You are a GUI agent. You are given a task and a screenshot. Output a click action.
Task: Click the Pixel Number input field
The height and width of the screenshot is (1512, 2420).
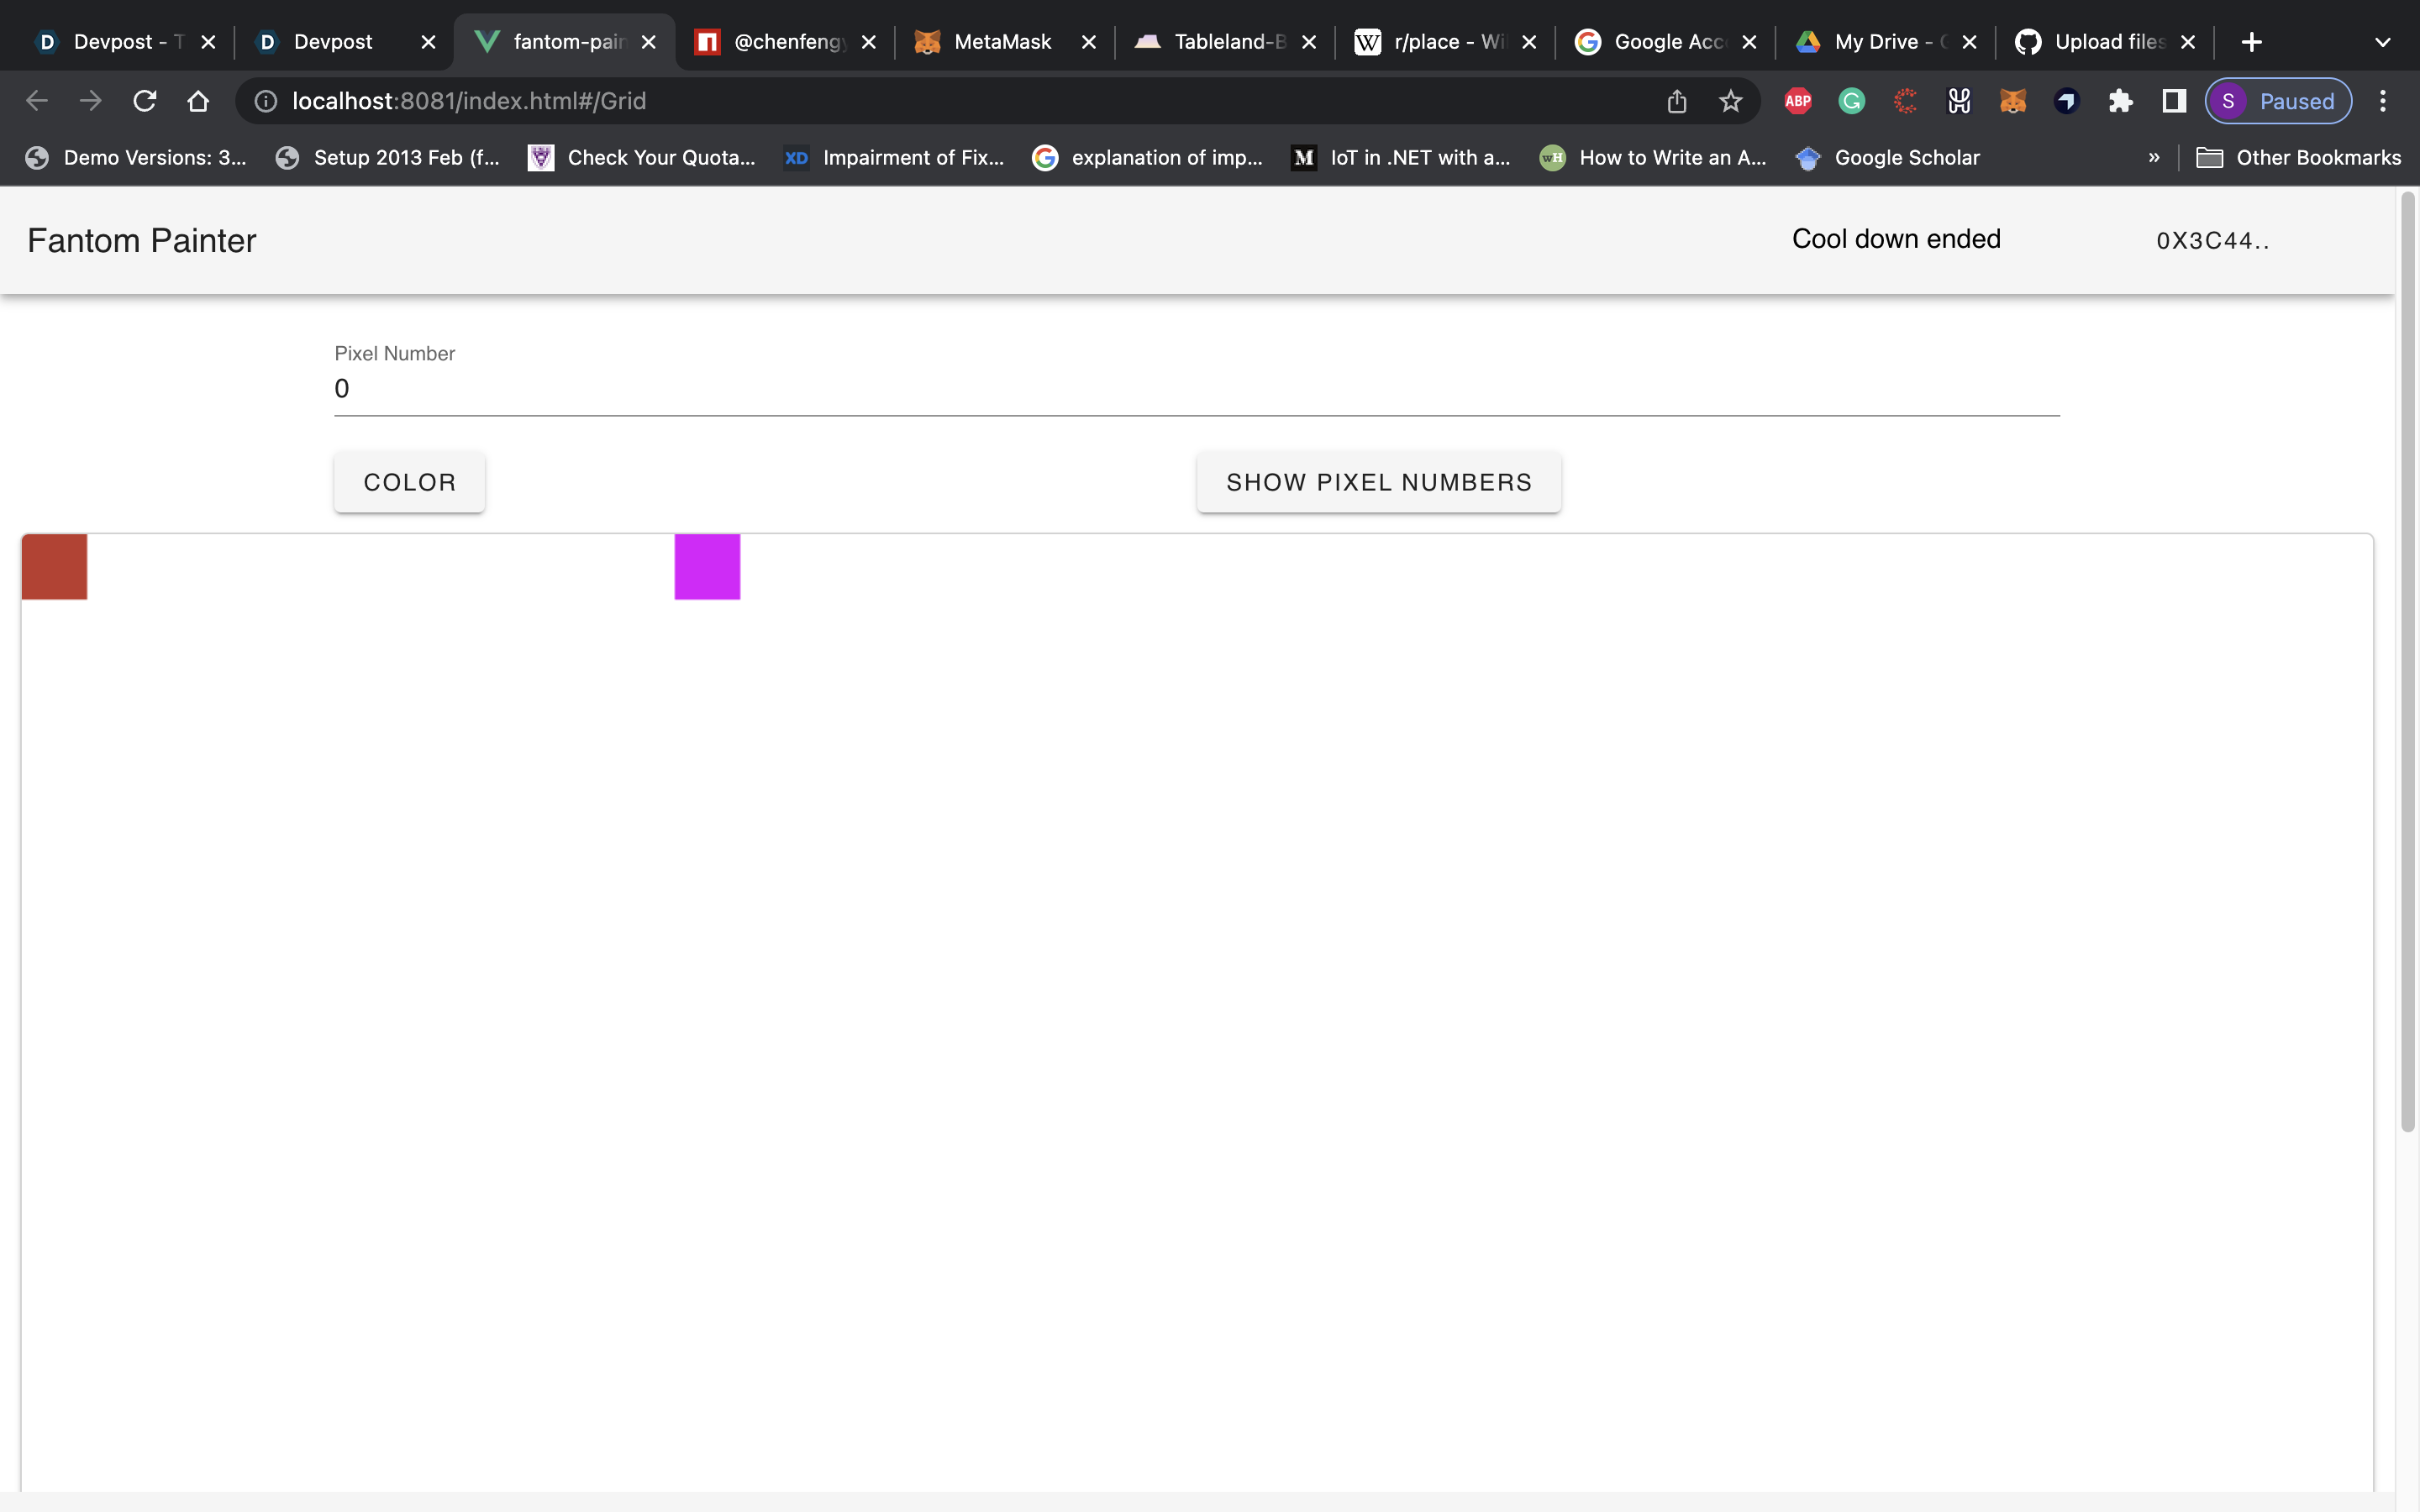point(1196,389)
